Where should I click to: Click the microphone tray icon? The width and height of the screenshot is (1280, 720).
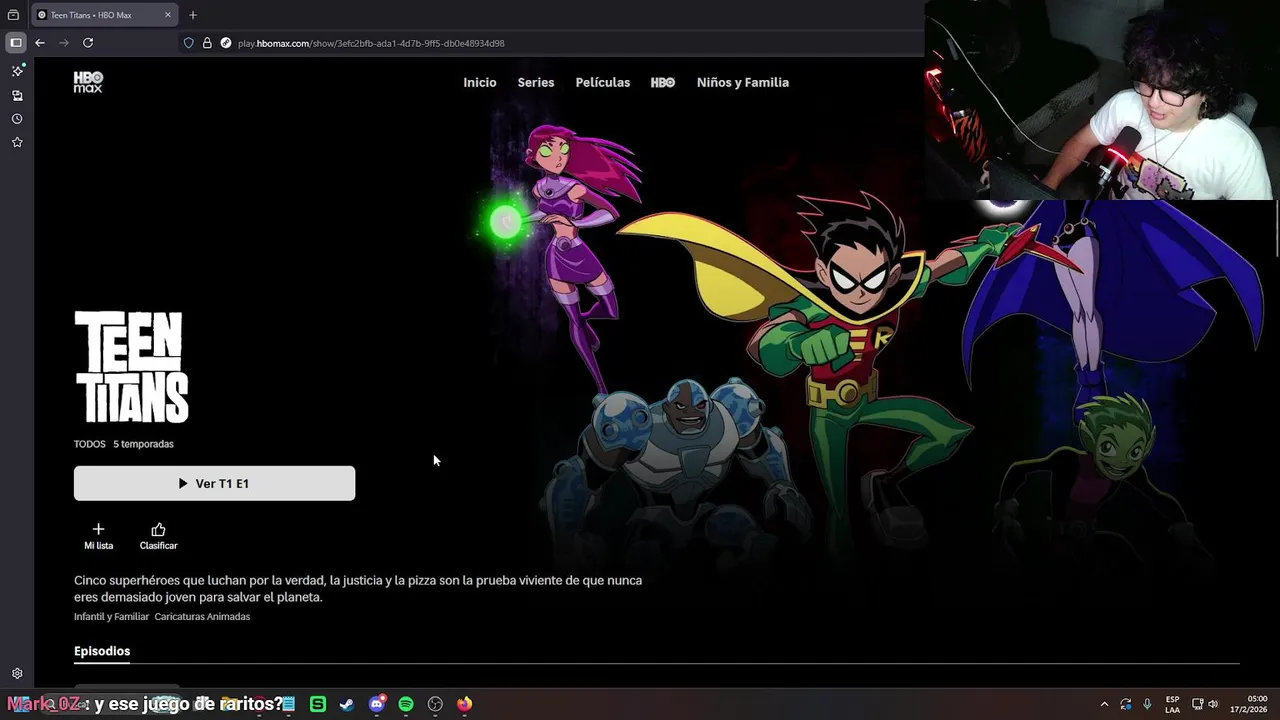tap(1147, 704)
